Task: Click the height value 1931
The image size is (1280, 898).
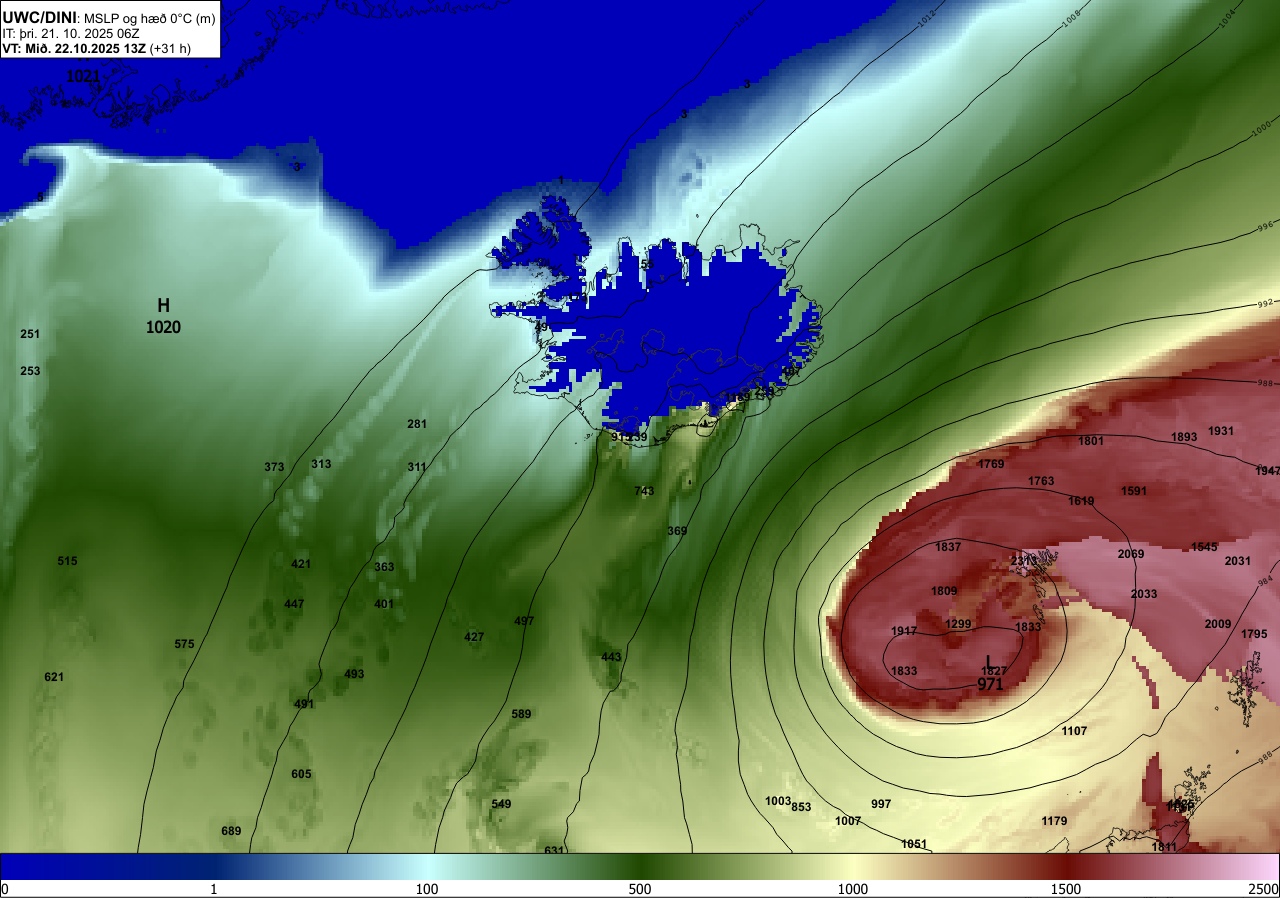Action: [x=1221, y=431]
